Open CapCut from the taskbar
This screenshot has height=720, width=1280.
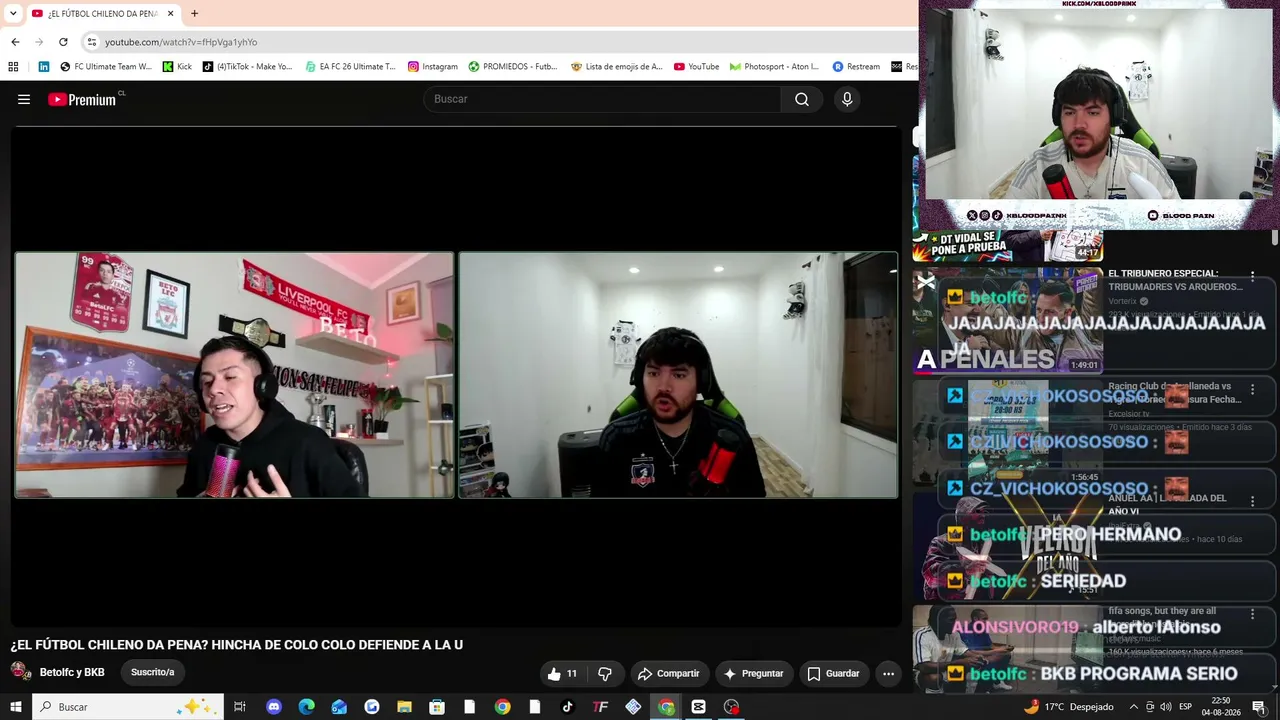tap(698, 707)
